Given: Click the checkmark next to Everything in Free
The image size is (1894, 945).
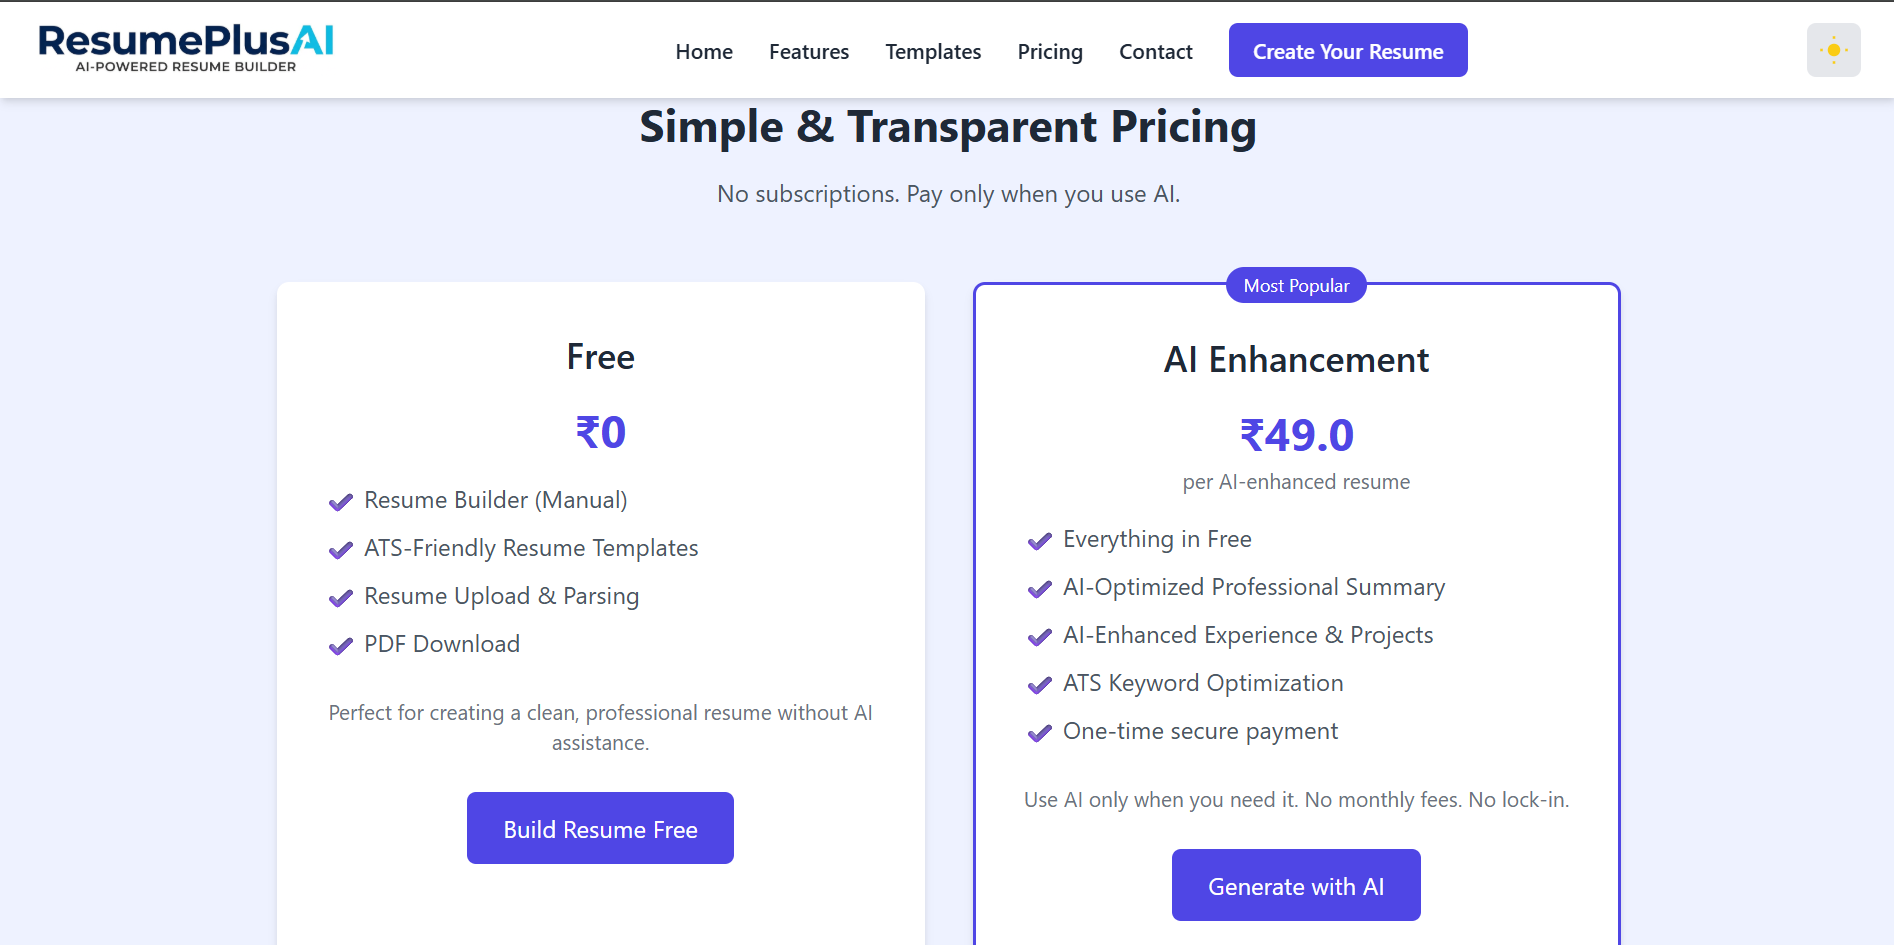Looking at the screenshot, I should tap(1039, 541).
